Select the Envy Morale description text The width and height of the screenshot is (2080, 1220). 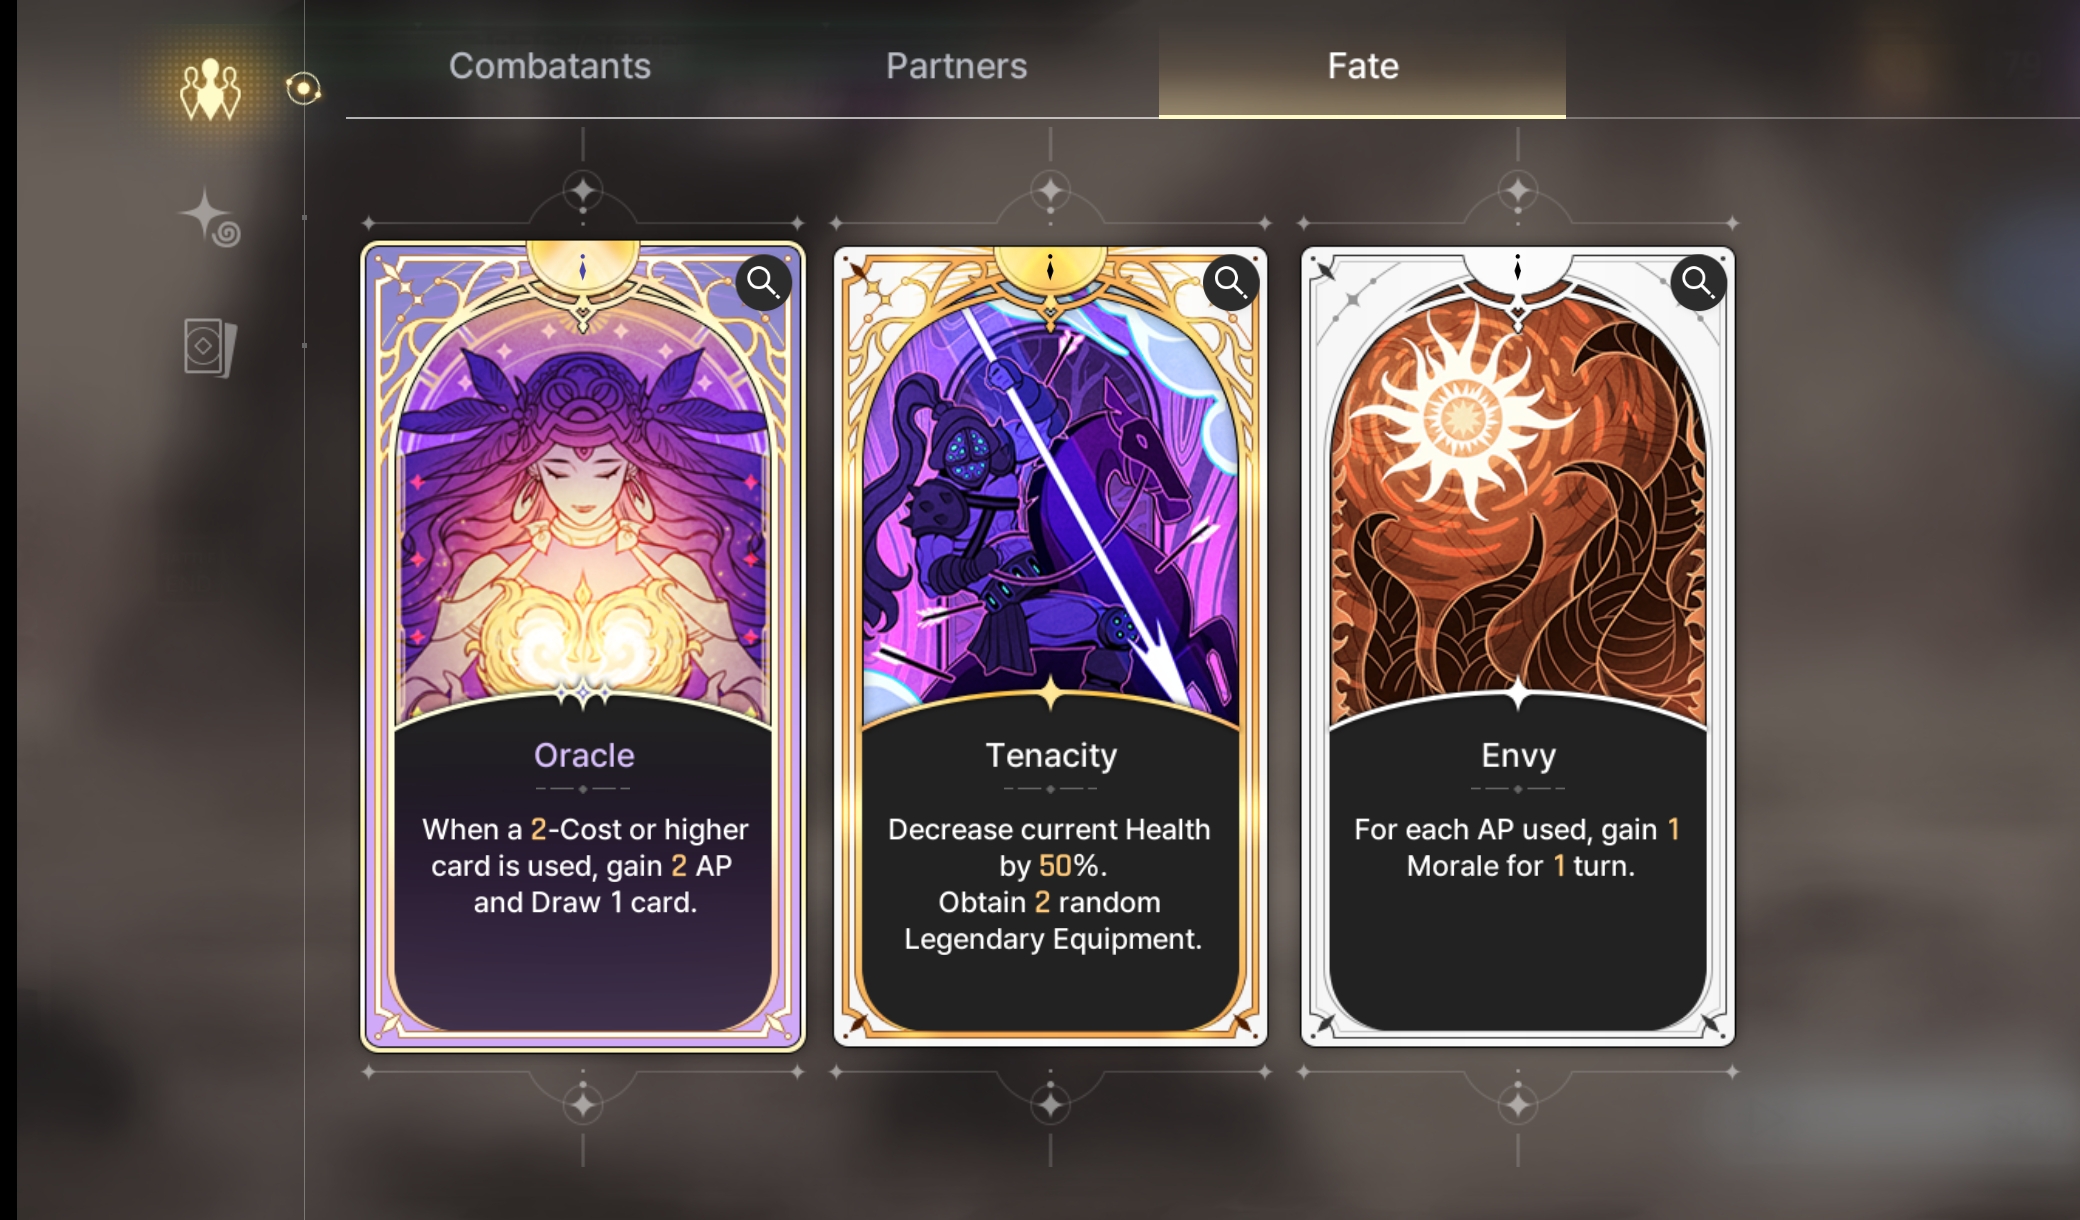point(1518,848)
